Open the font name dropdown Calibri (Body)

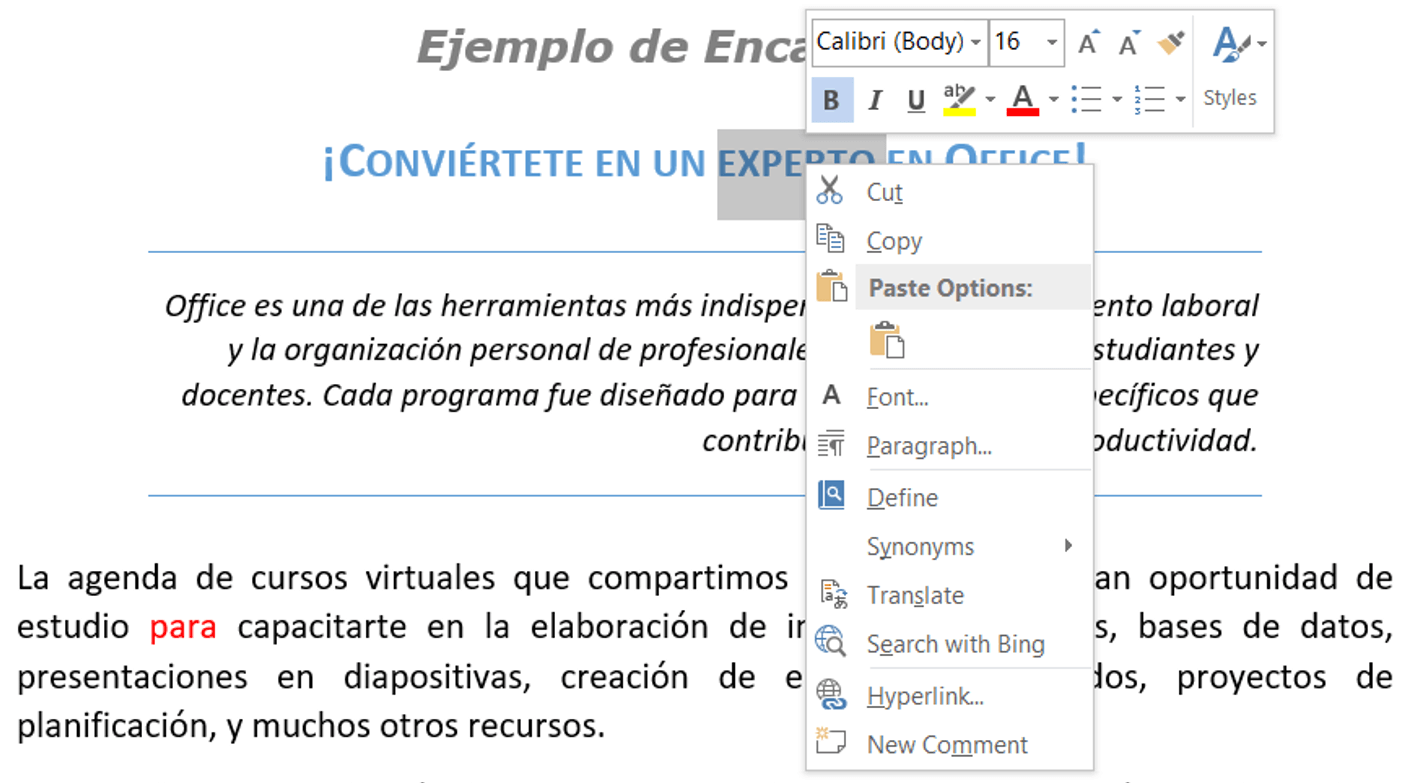point(975,43)
